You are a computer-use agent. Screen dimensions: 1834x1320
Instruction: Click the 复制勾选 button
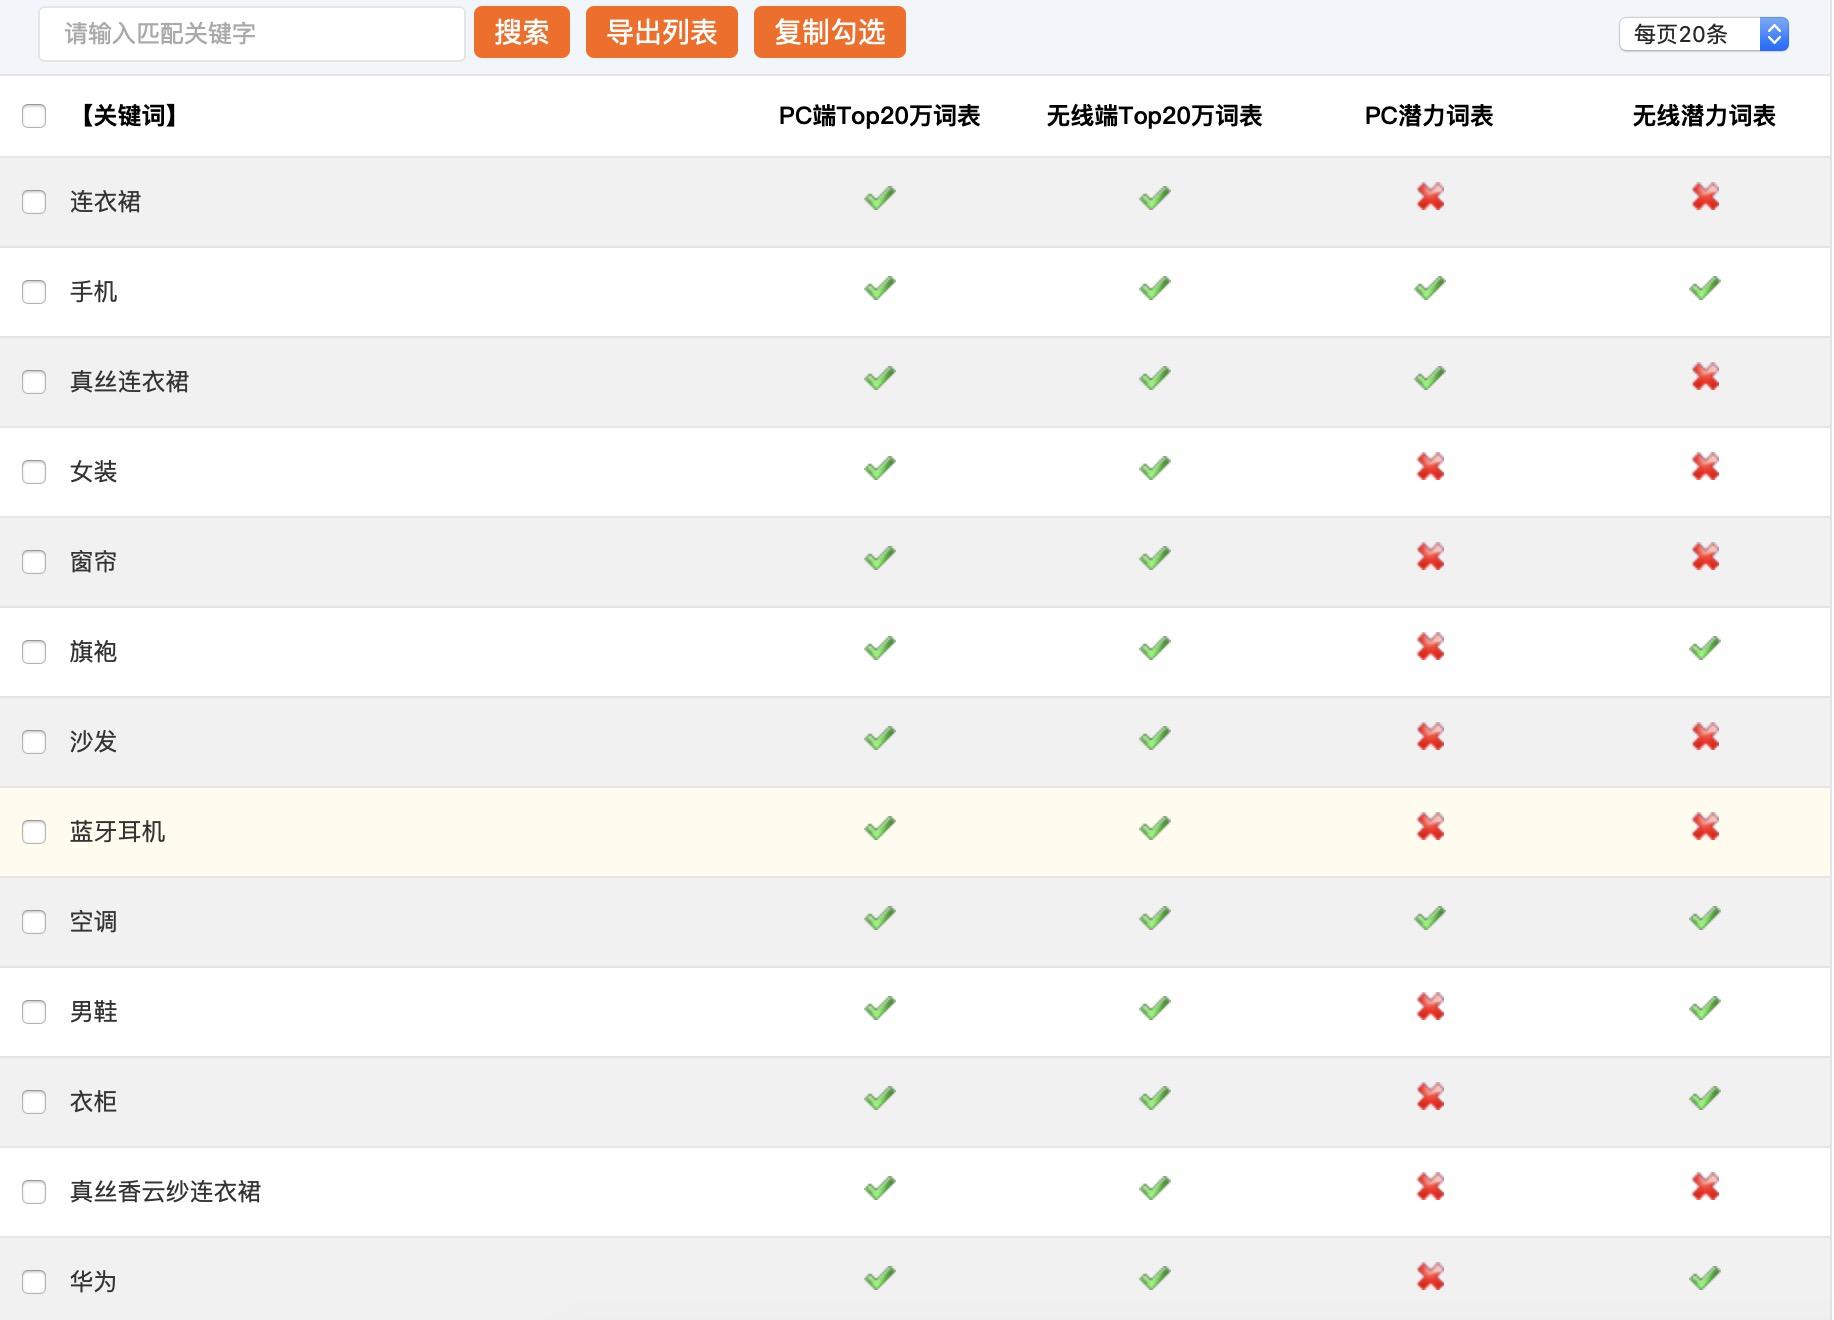[829, 33]
